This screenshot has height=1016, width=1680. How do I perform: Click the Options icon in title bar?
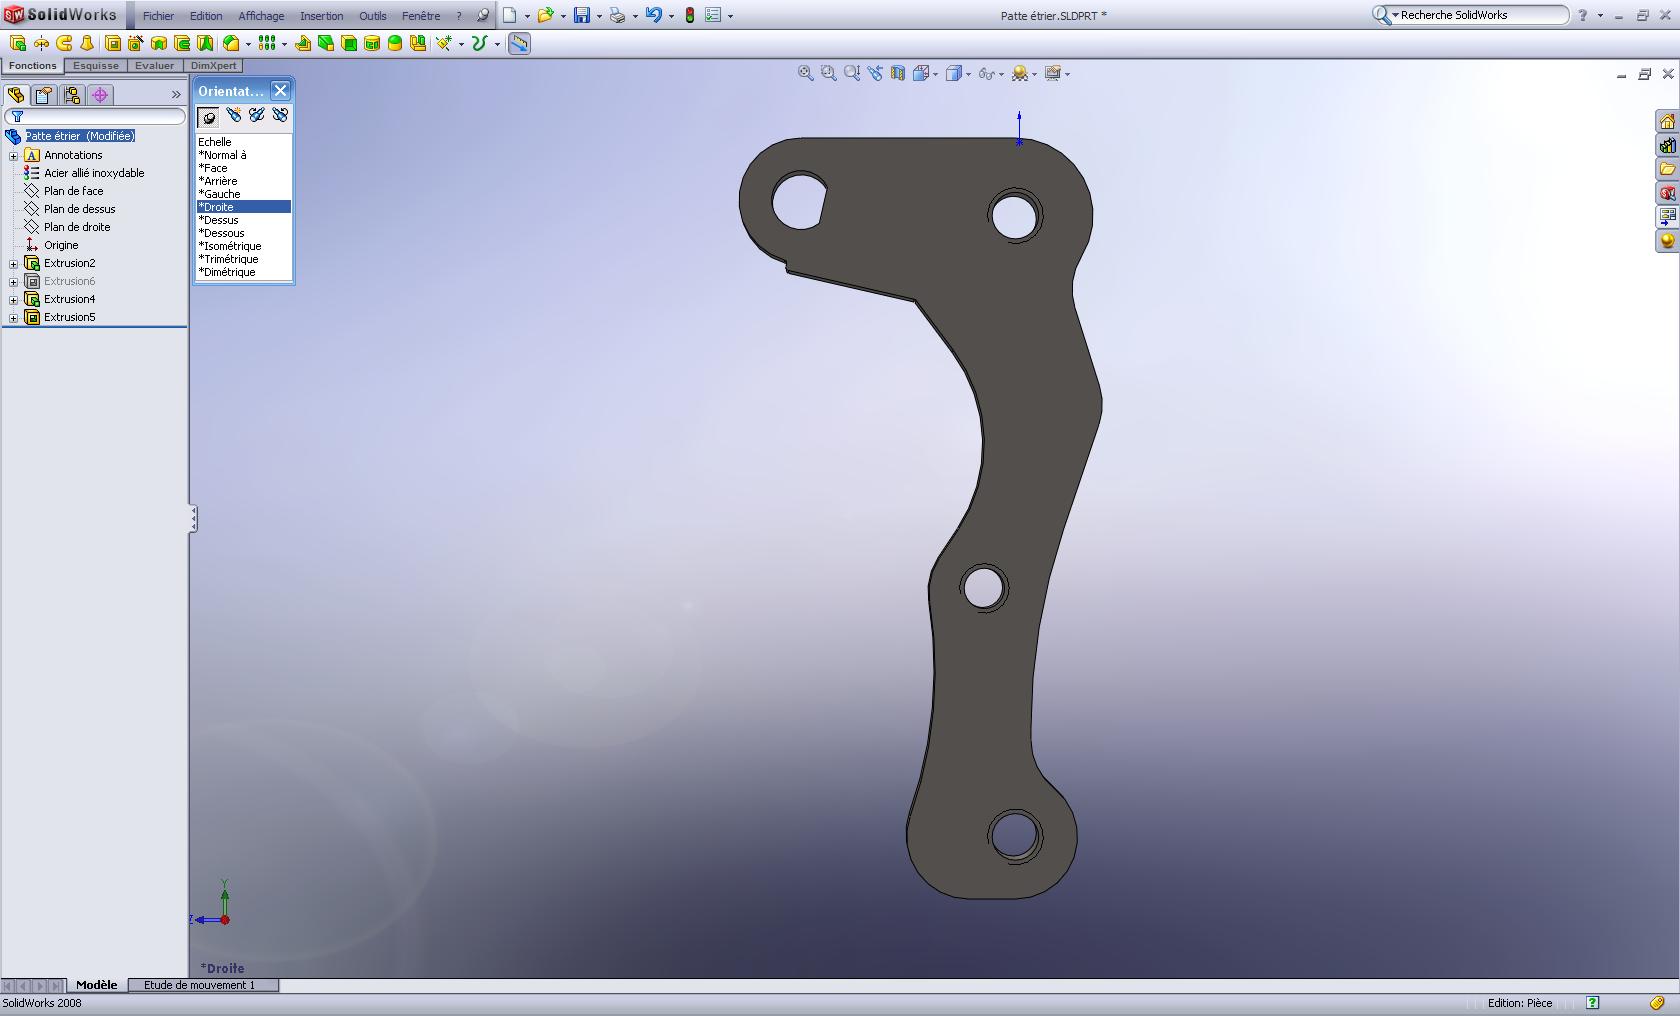[713, 15]
